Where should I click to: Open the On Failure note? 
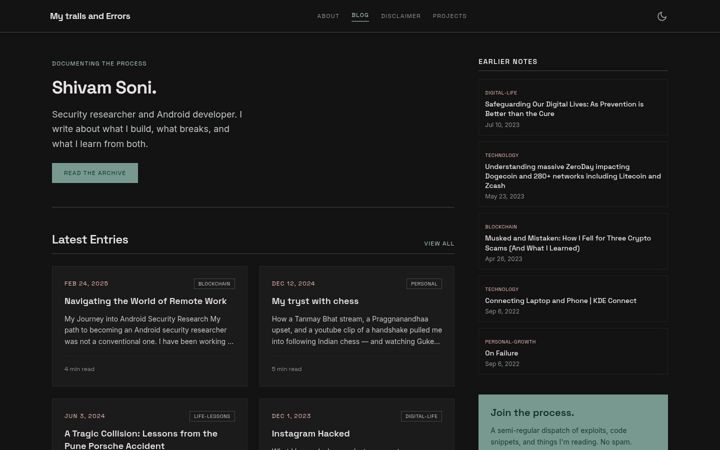tap(501, 353)
